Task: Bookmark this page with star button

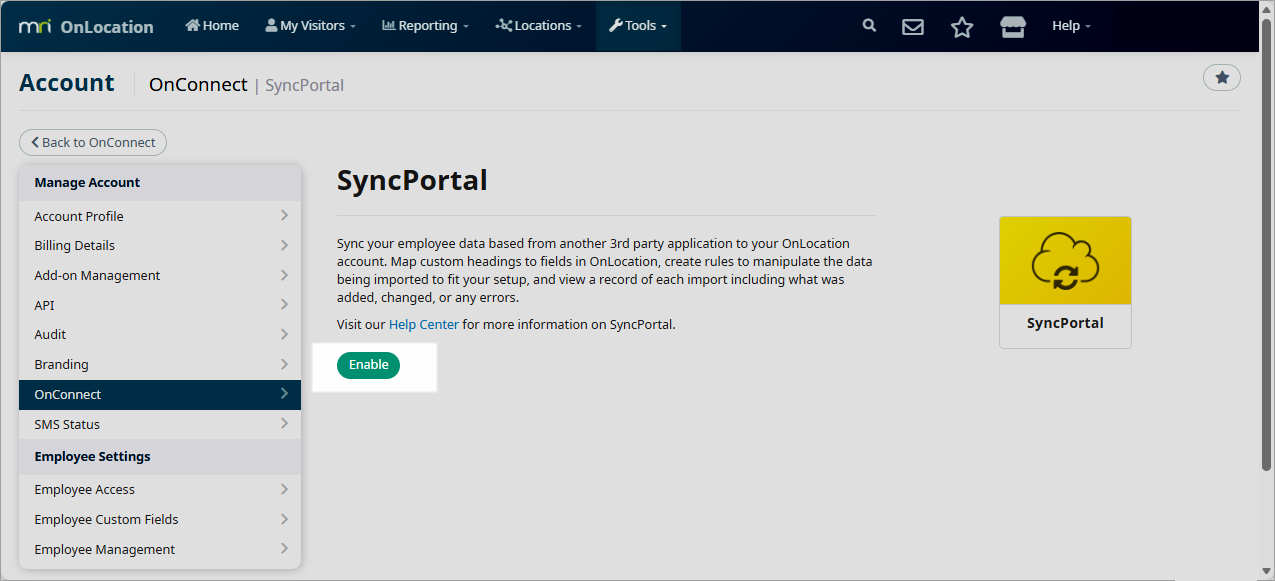Action: pos(1221,77)
